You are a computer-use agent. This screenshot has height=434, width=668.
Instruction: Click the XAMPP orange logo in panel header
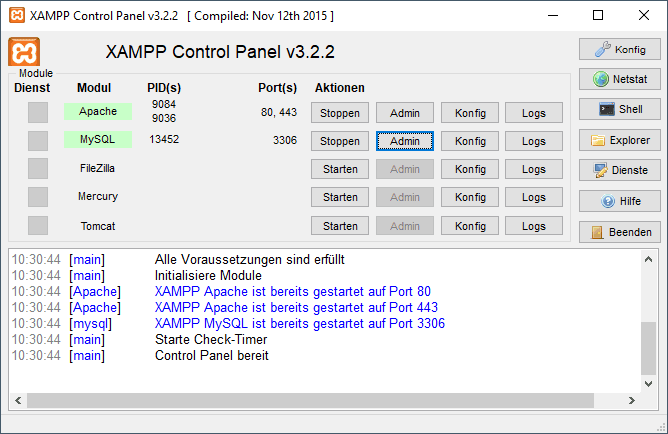tap(25, 52)
